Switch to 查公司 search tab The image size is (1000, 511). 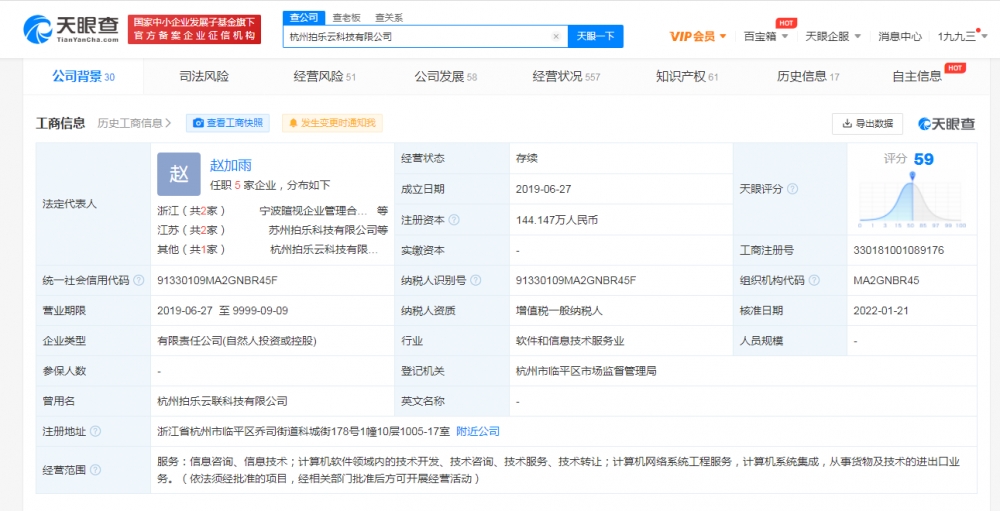coord(304,18)
